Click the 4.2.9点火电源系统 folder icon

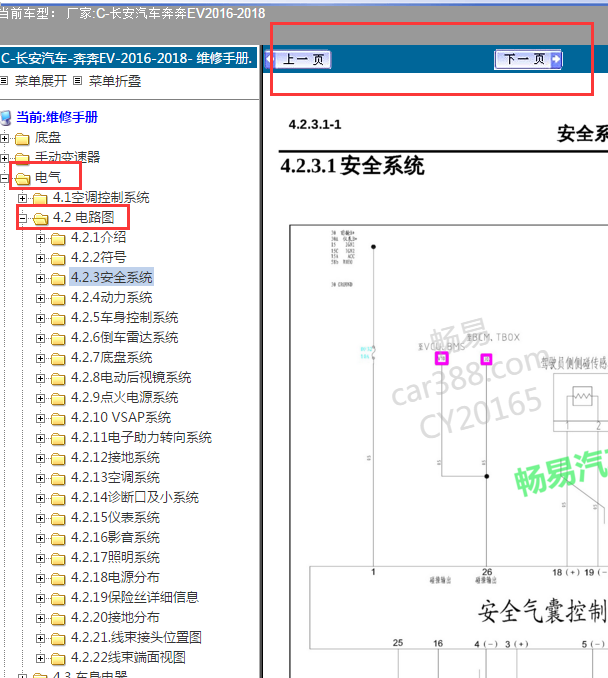tap(58, 399)
